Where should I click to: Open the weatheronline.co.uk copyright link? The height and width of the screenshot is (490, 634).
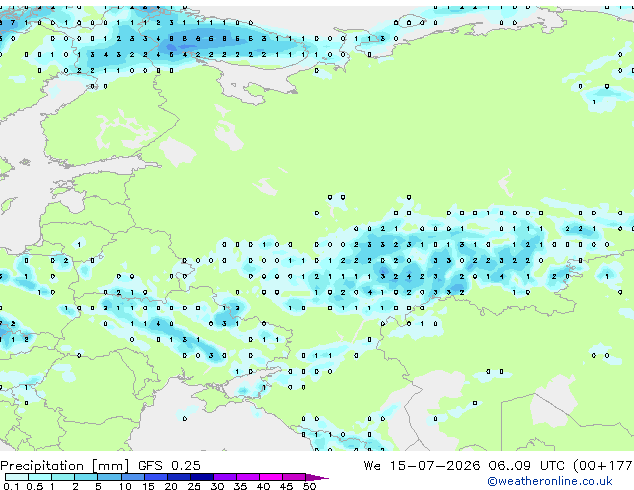[550, 481]
